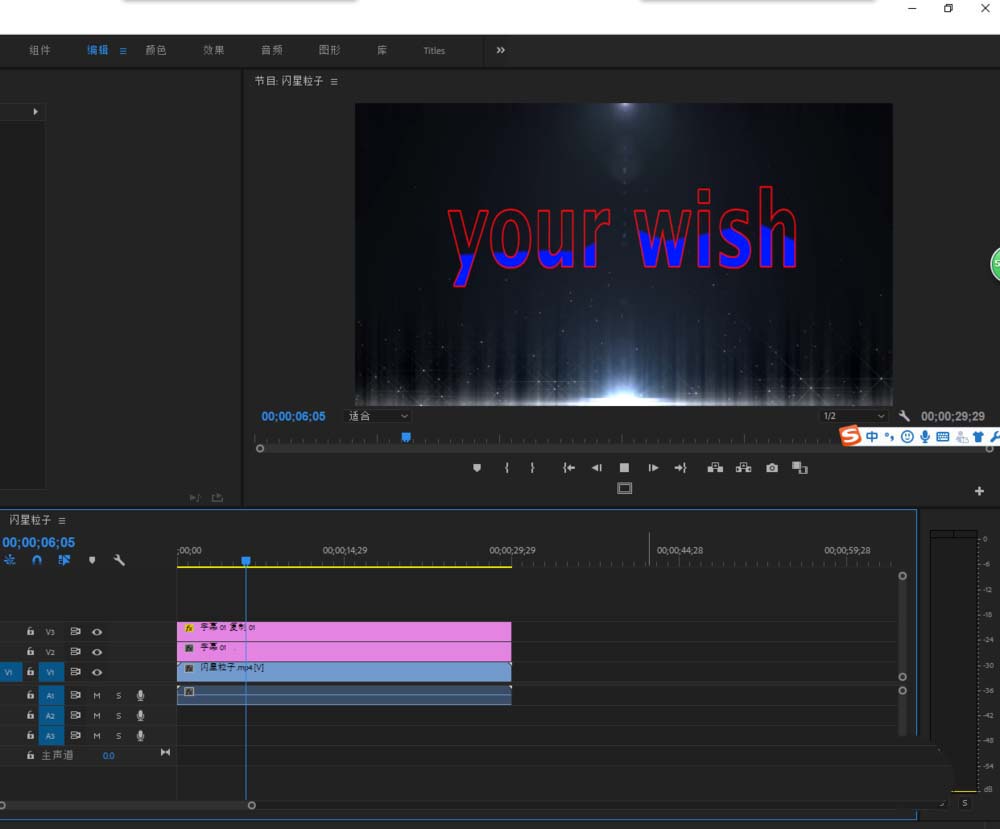This screenshot has width=1000, height=829.
Task: Click the timeline horizontal zoom handle
Action: (x=251, y=805)
